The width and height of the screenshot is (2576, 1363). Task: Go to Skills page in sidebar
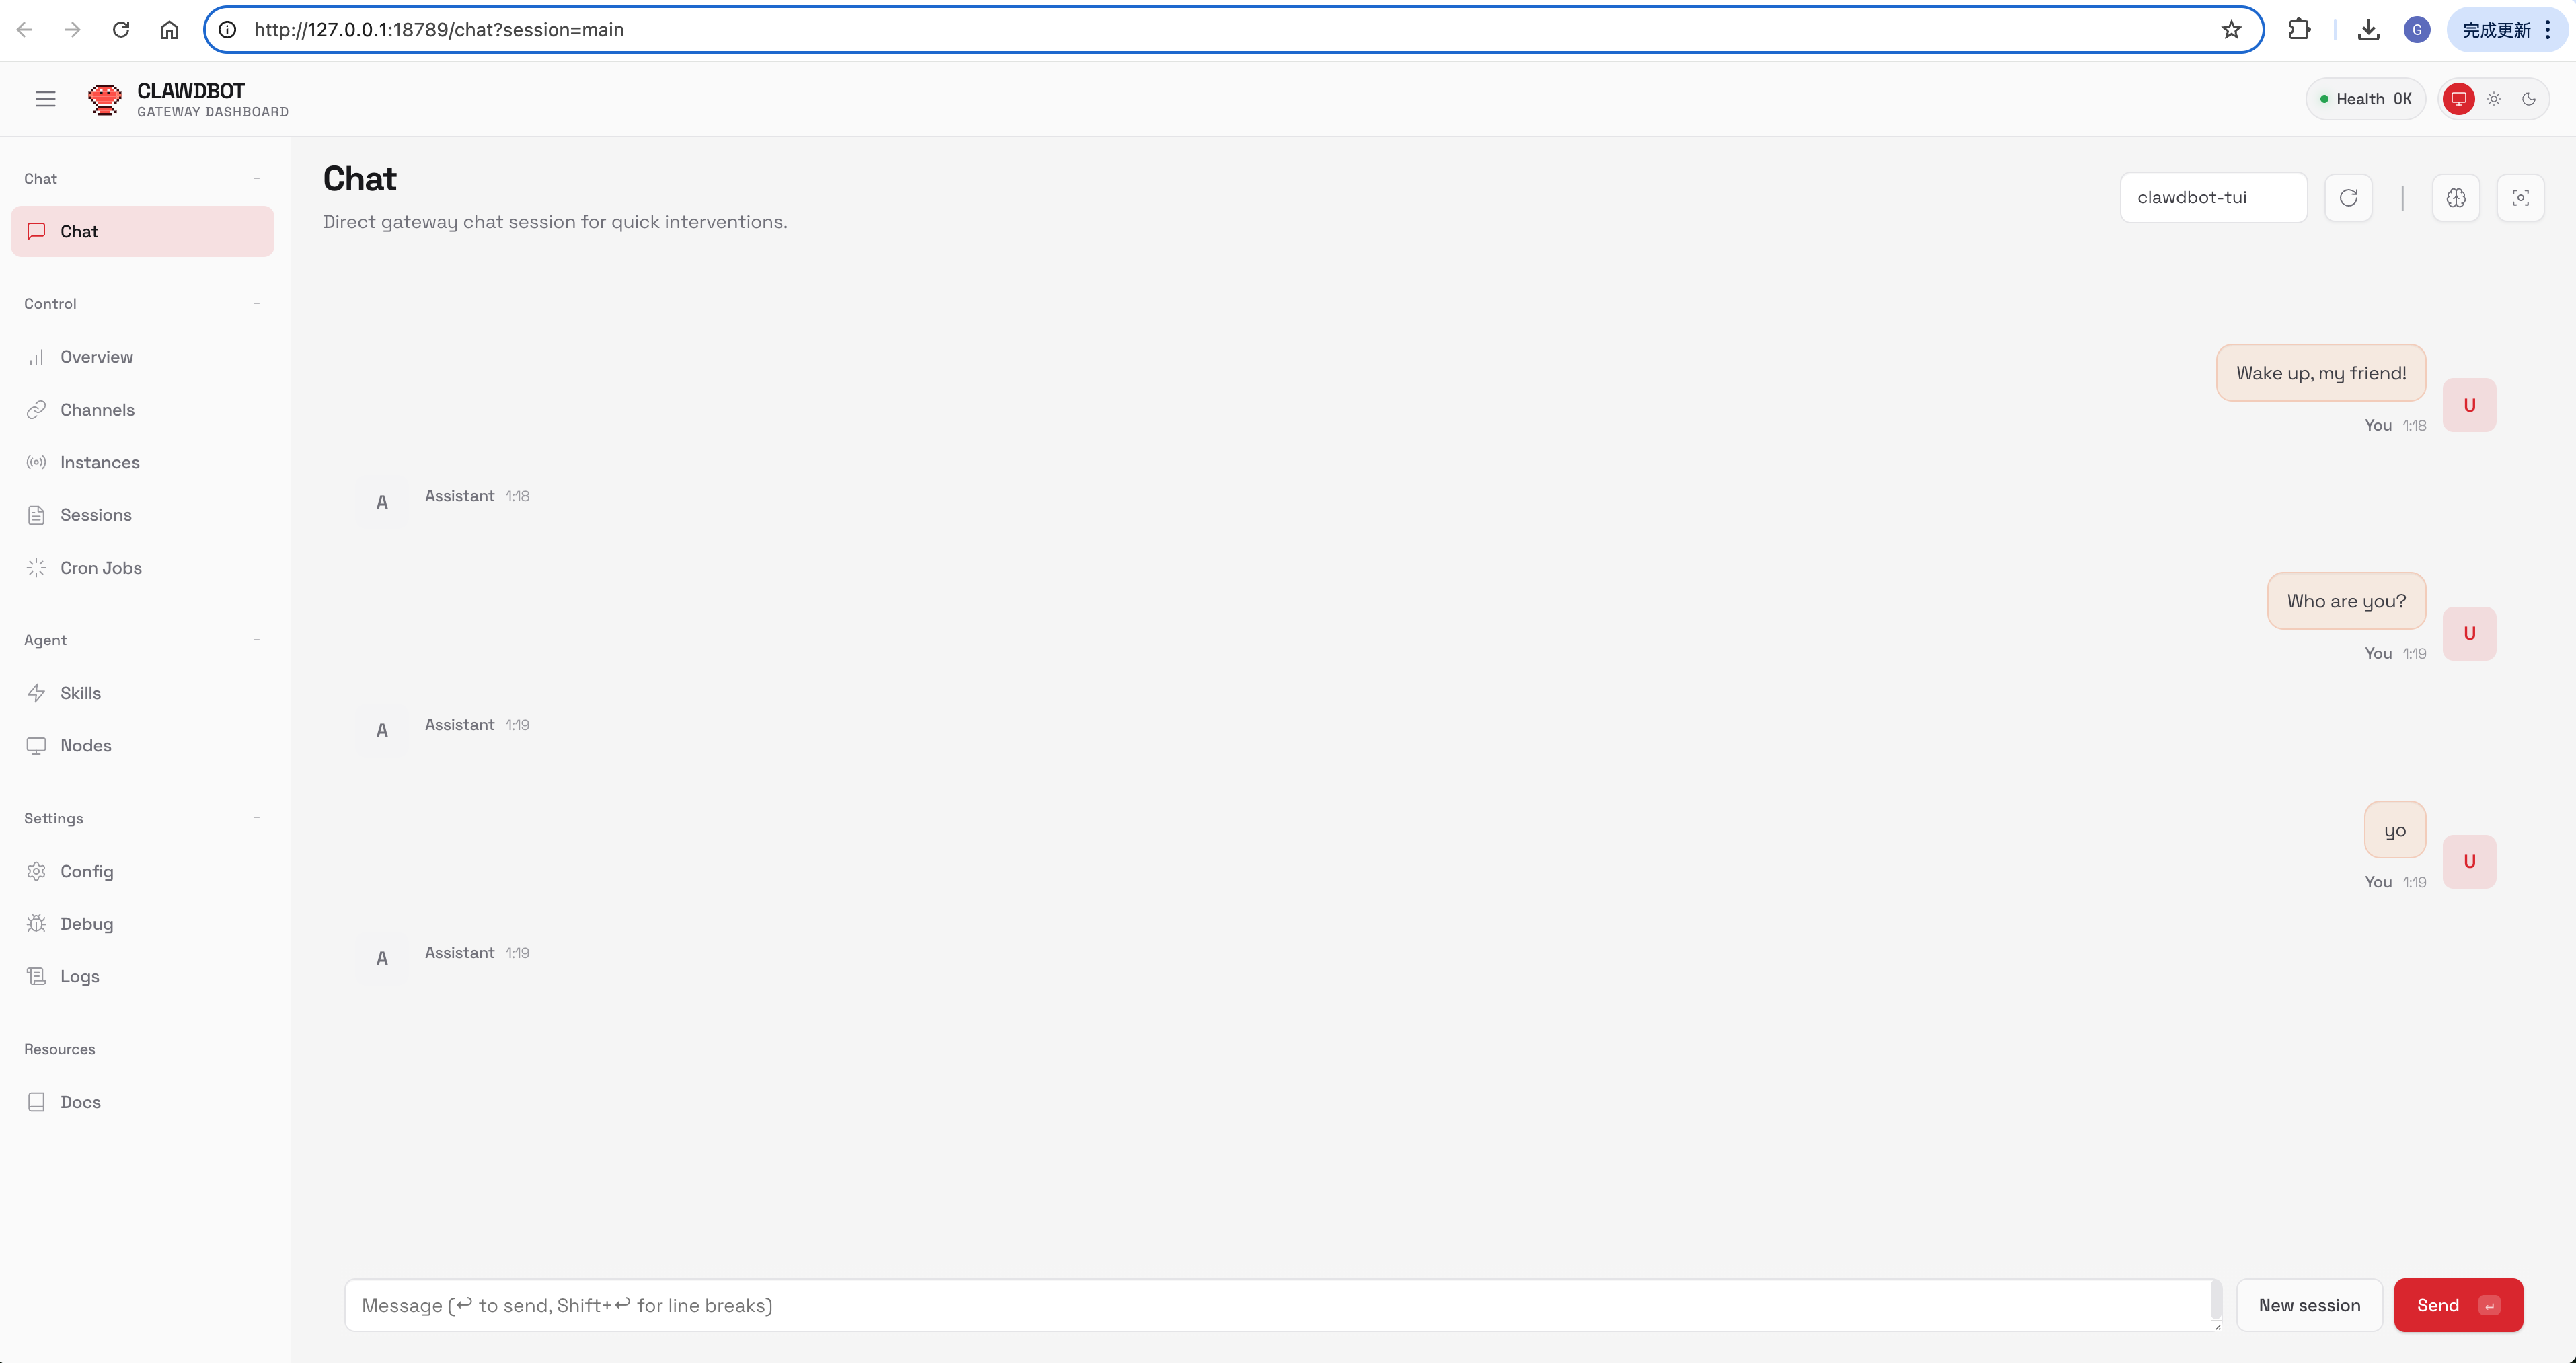pyautogui.click(x=80, y=692)
